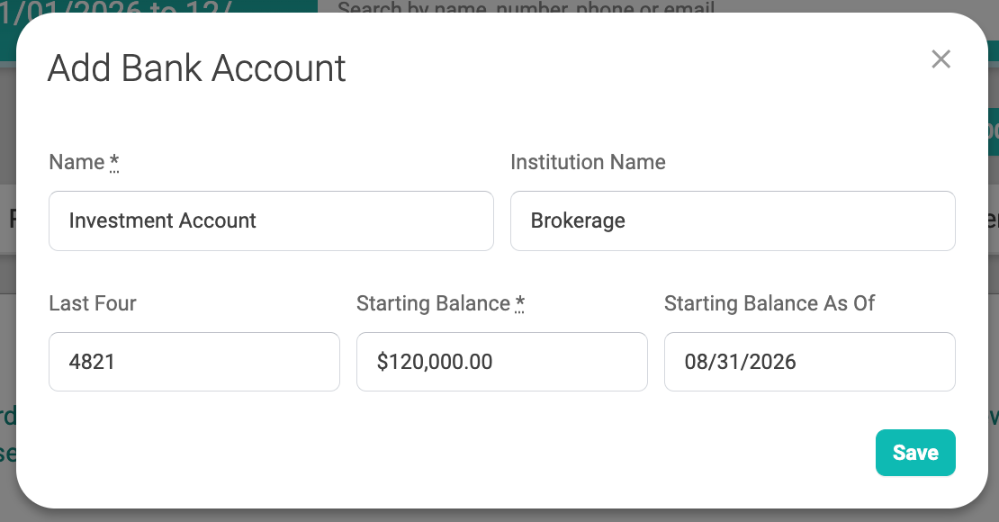Save the new bank account
The height and width of the screenshot is (522, 999).
pos(916,453)
